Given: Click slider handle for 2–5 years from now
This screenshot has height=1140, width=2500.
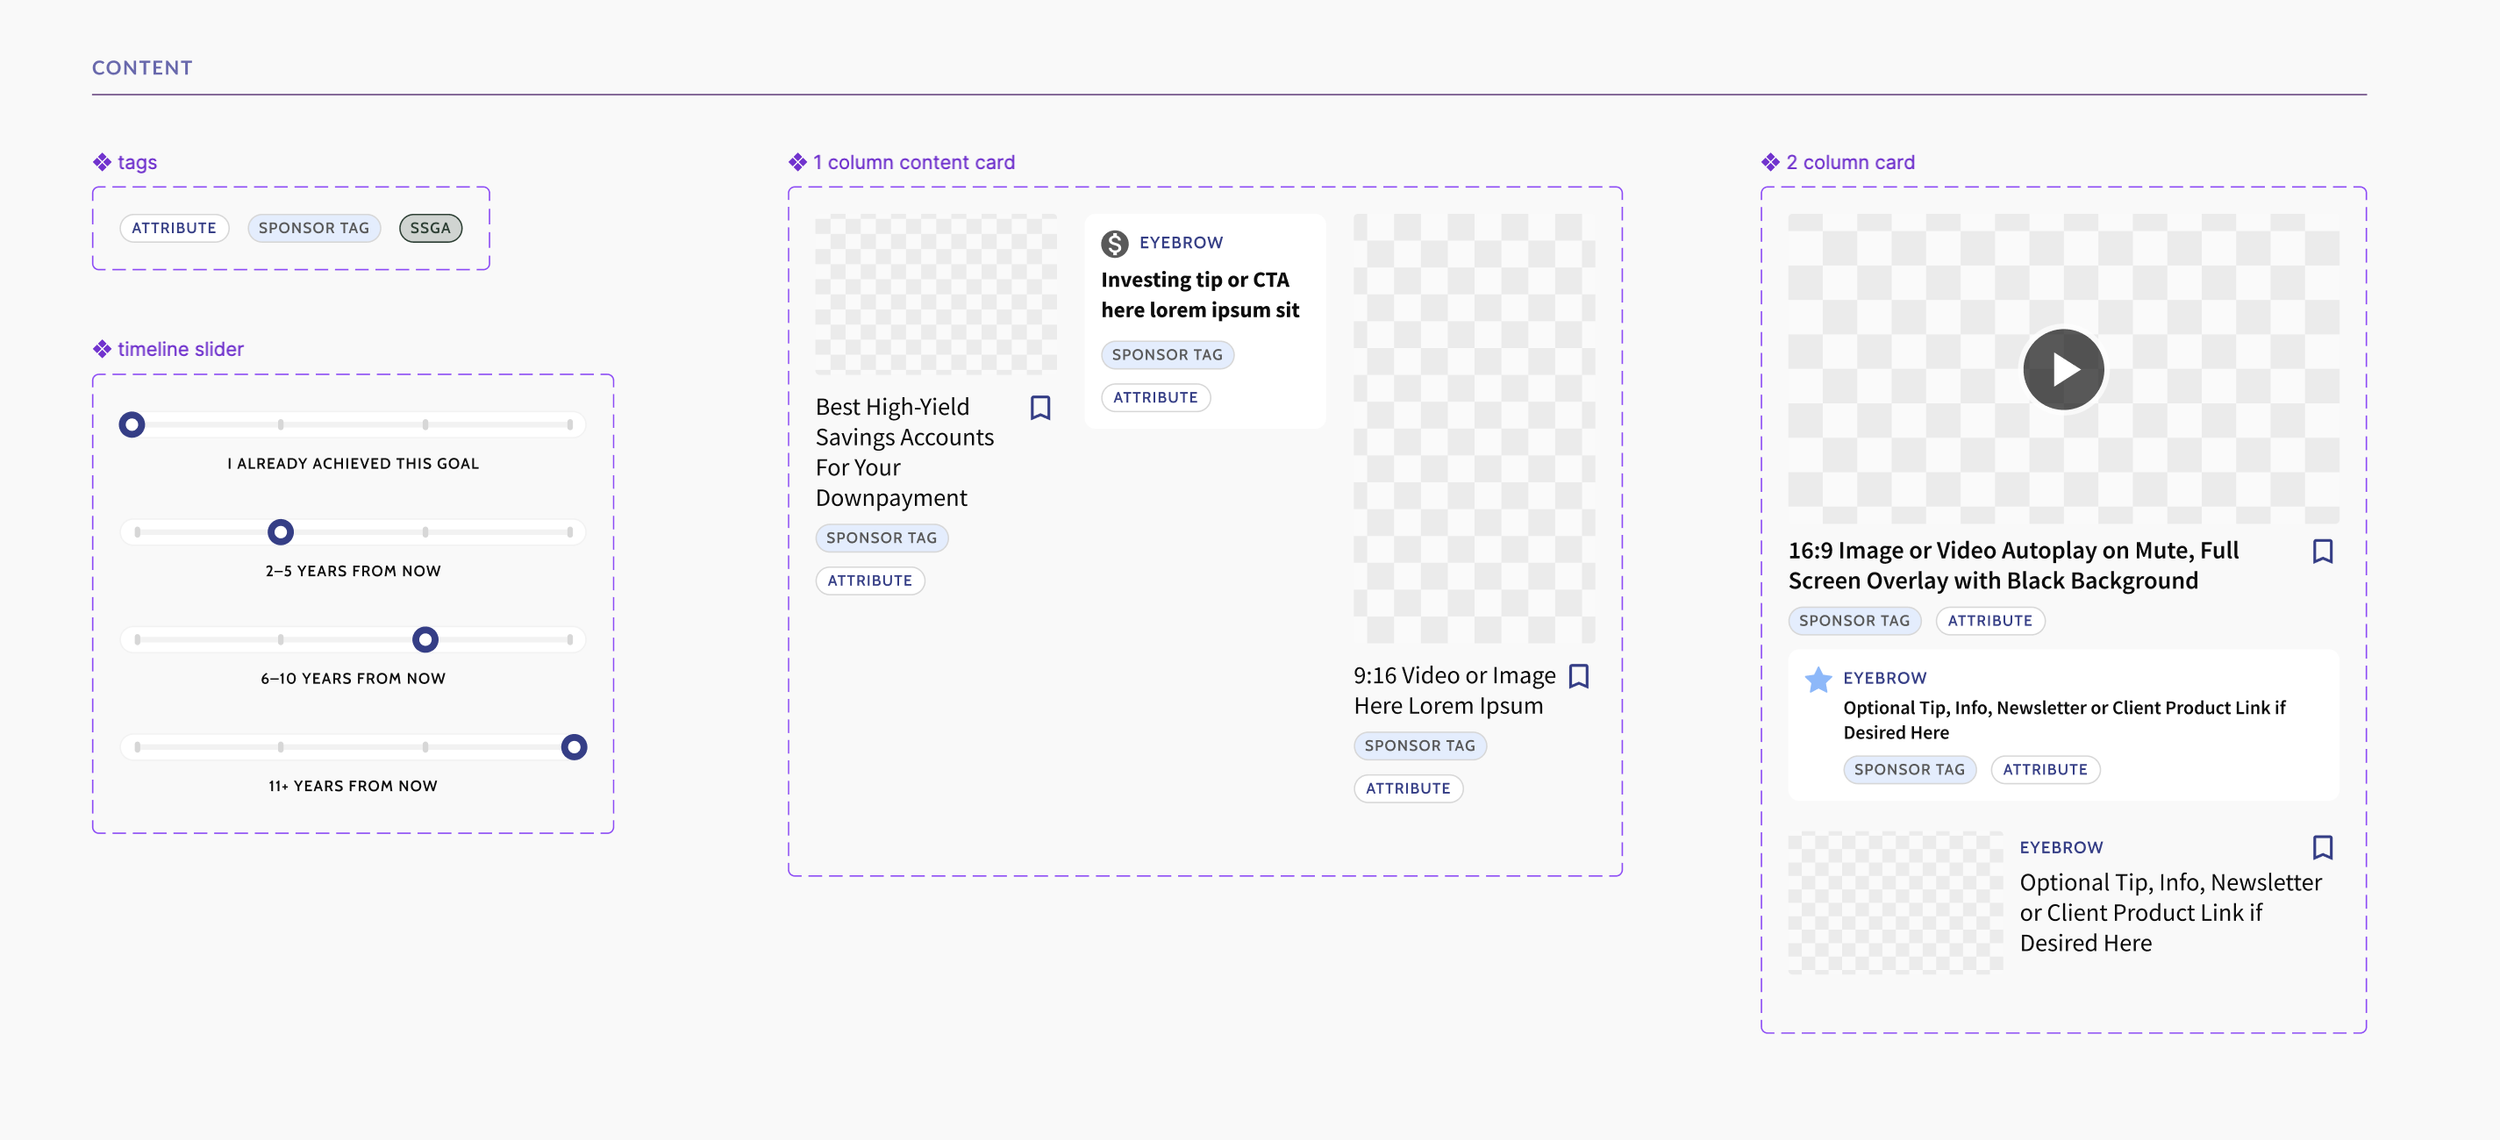Looking at the screenshot, I should pyautogui.click(x=281, y=532).
